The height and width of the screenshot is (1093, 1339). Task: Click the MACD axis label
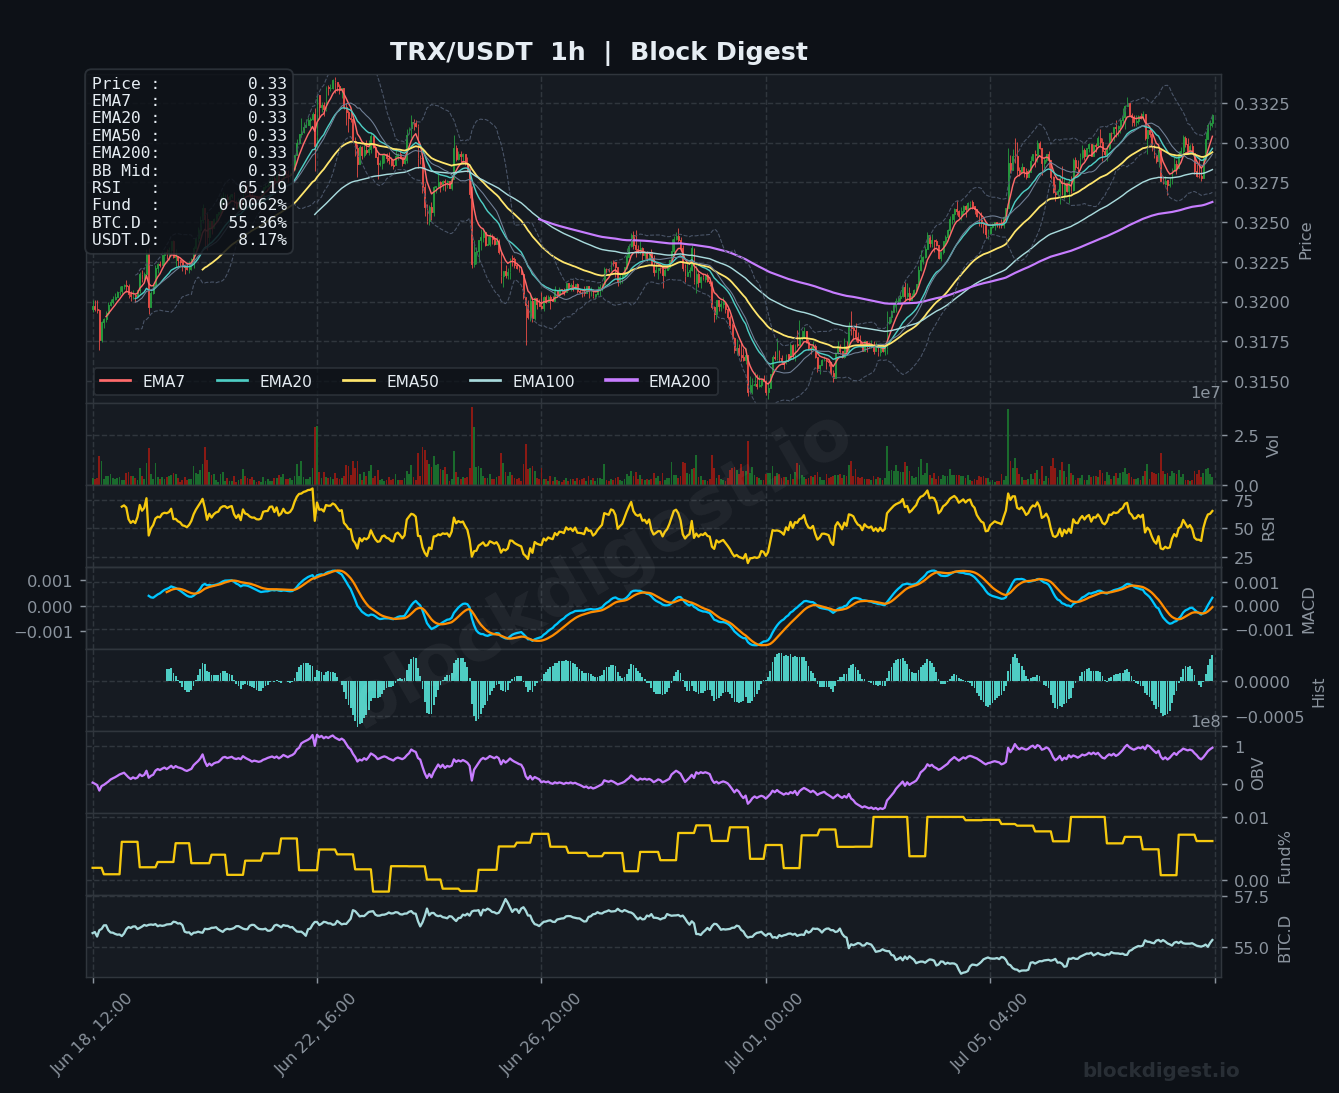[1309, 610]
